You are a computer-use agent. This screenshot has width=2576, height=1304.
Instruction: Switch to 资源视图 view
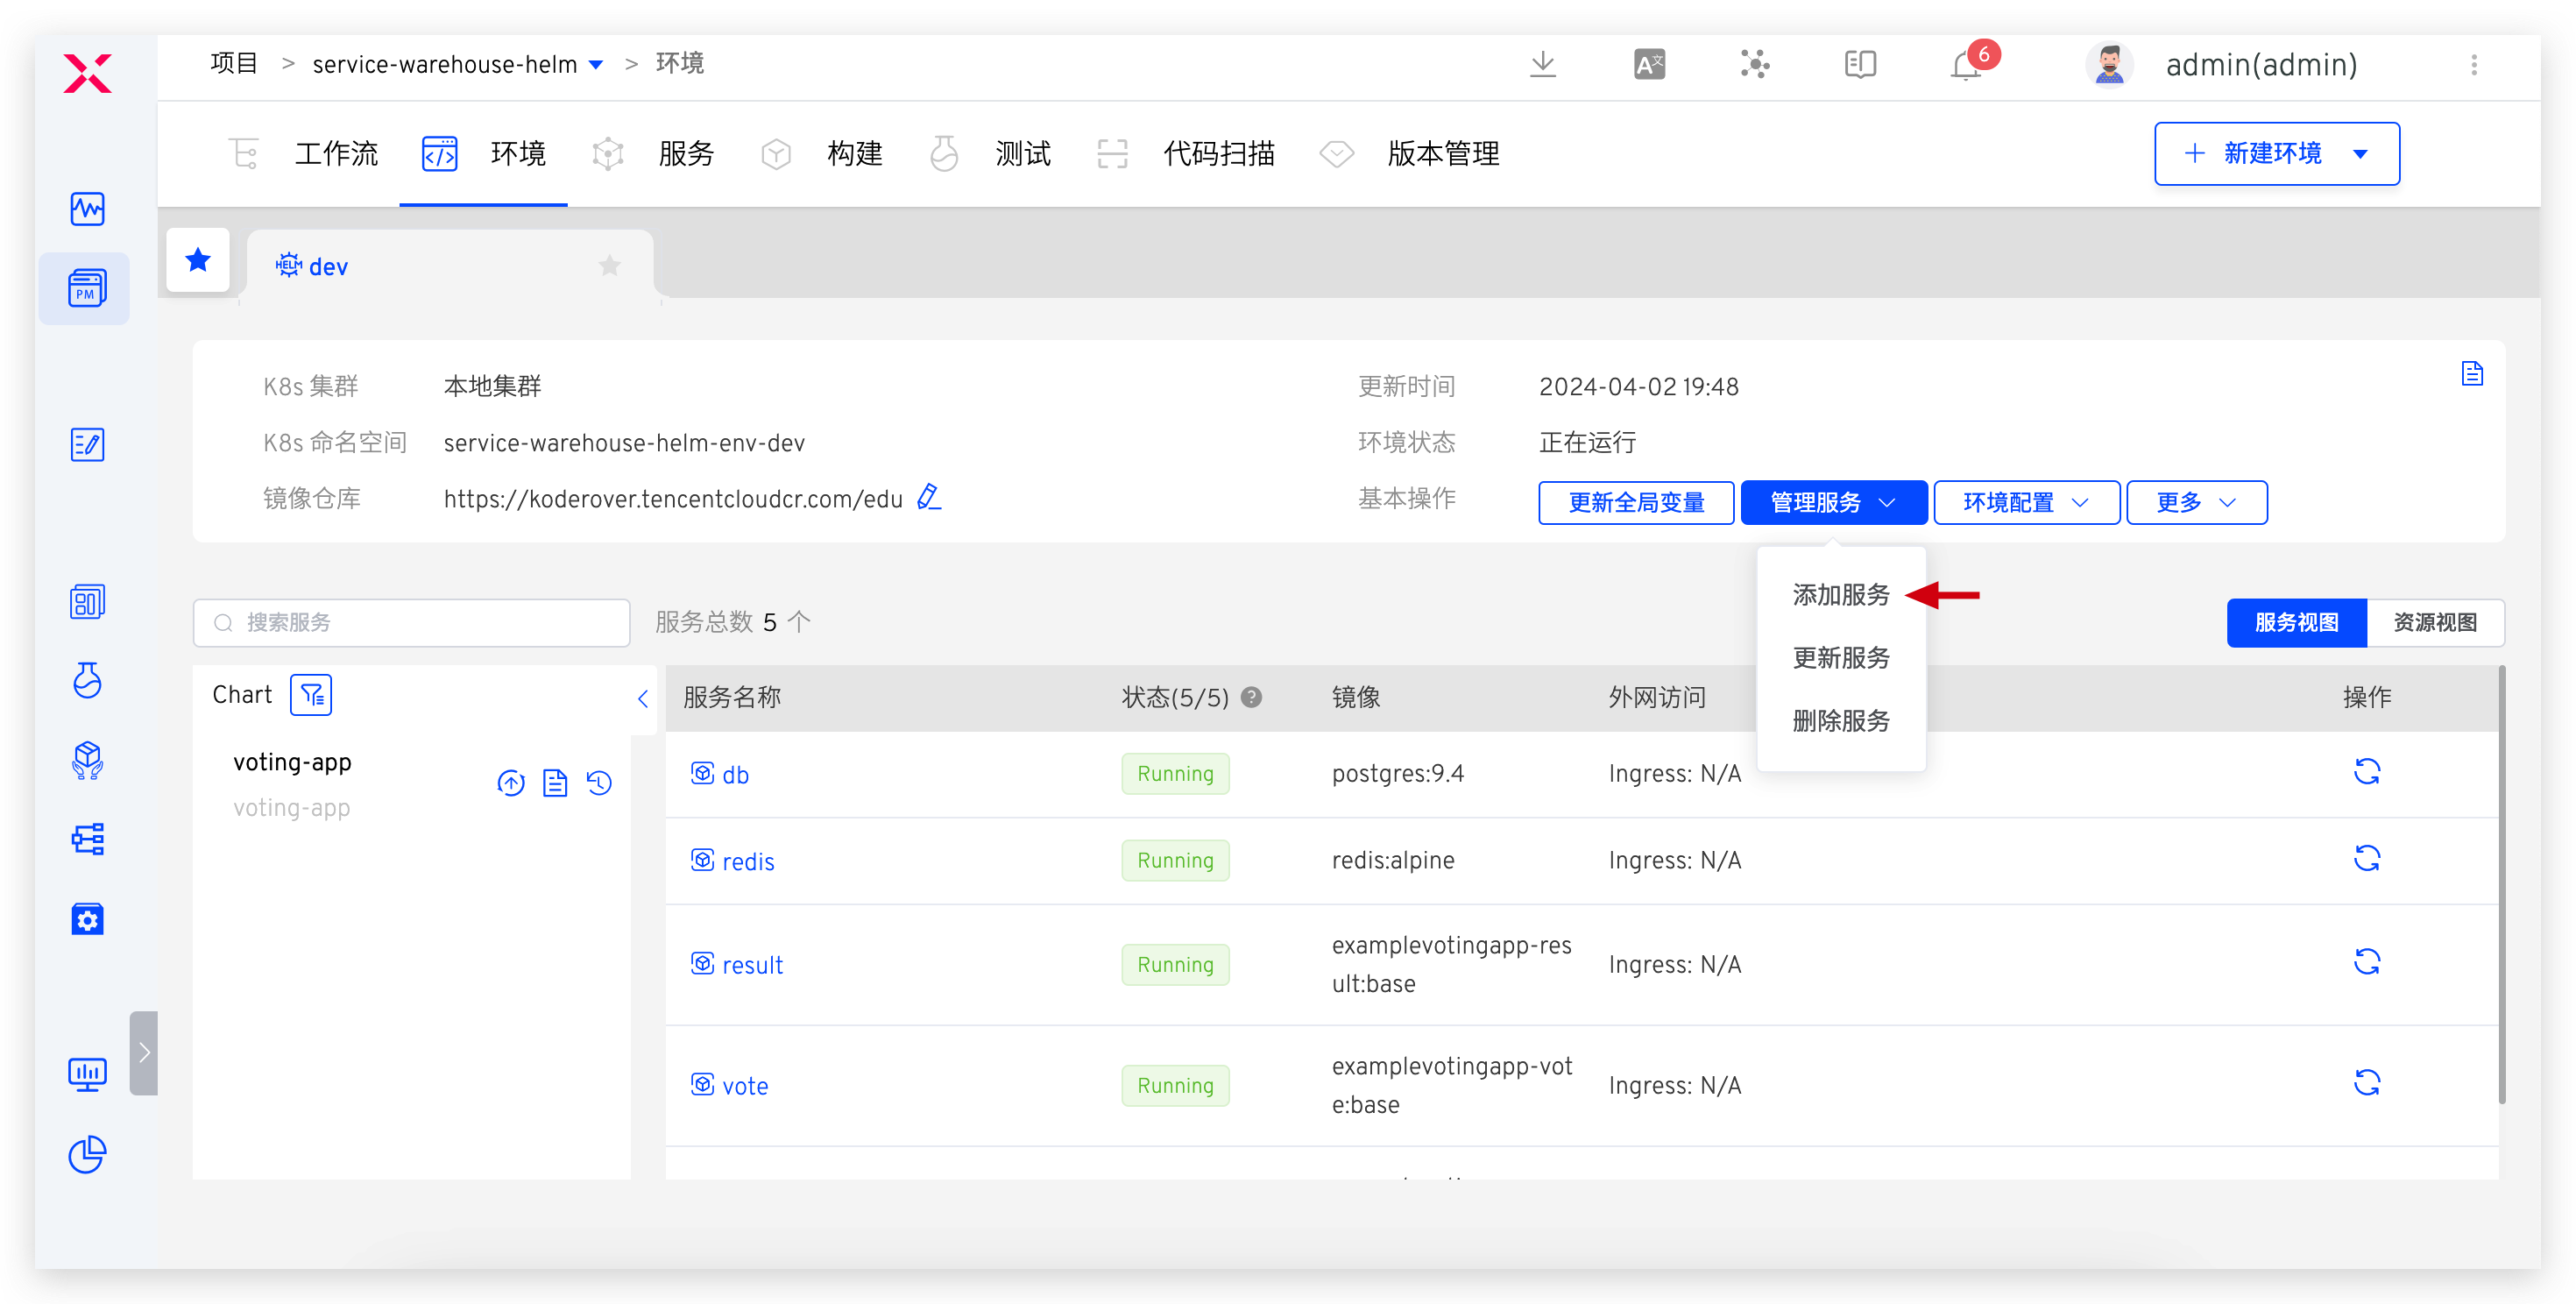pos(2434,623)
